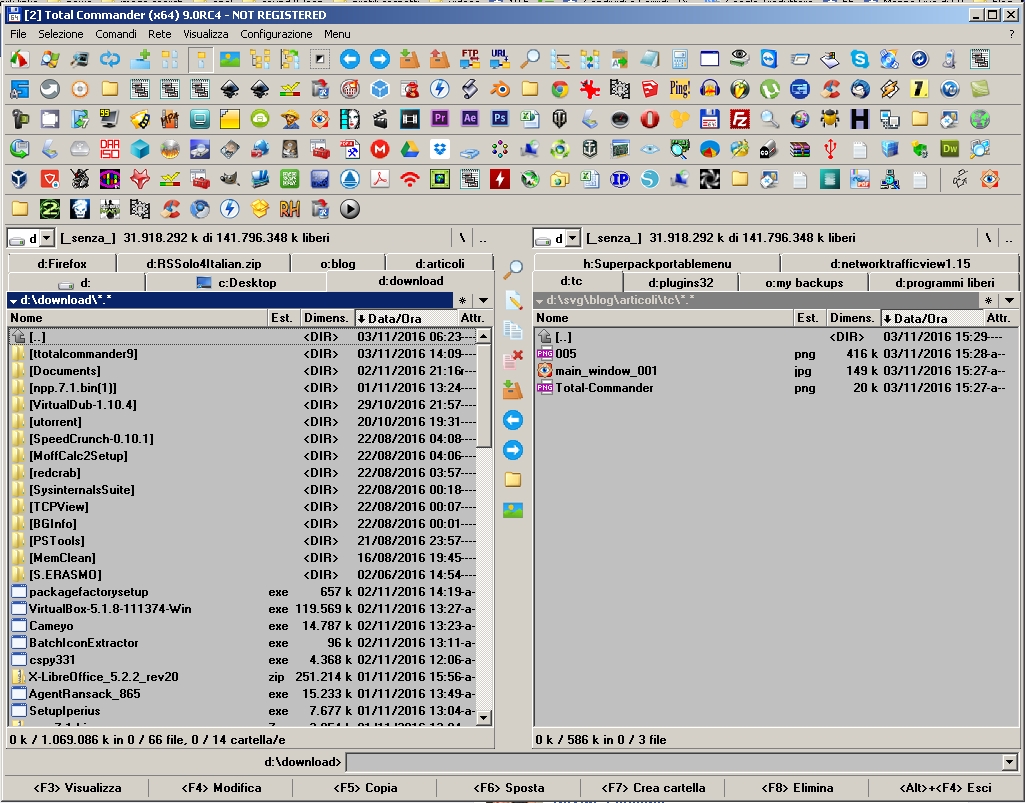Click left panel scrollbar up arrow
Image resolution: width=1025 pixels, height=803 pixels.
click(484, 336)
